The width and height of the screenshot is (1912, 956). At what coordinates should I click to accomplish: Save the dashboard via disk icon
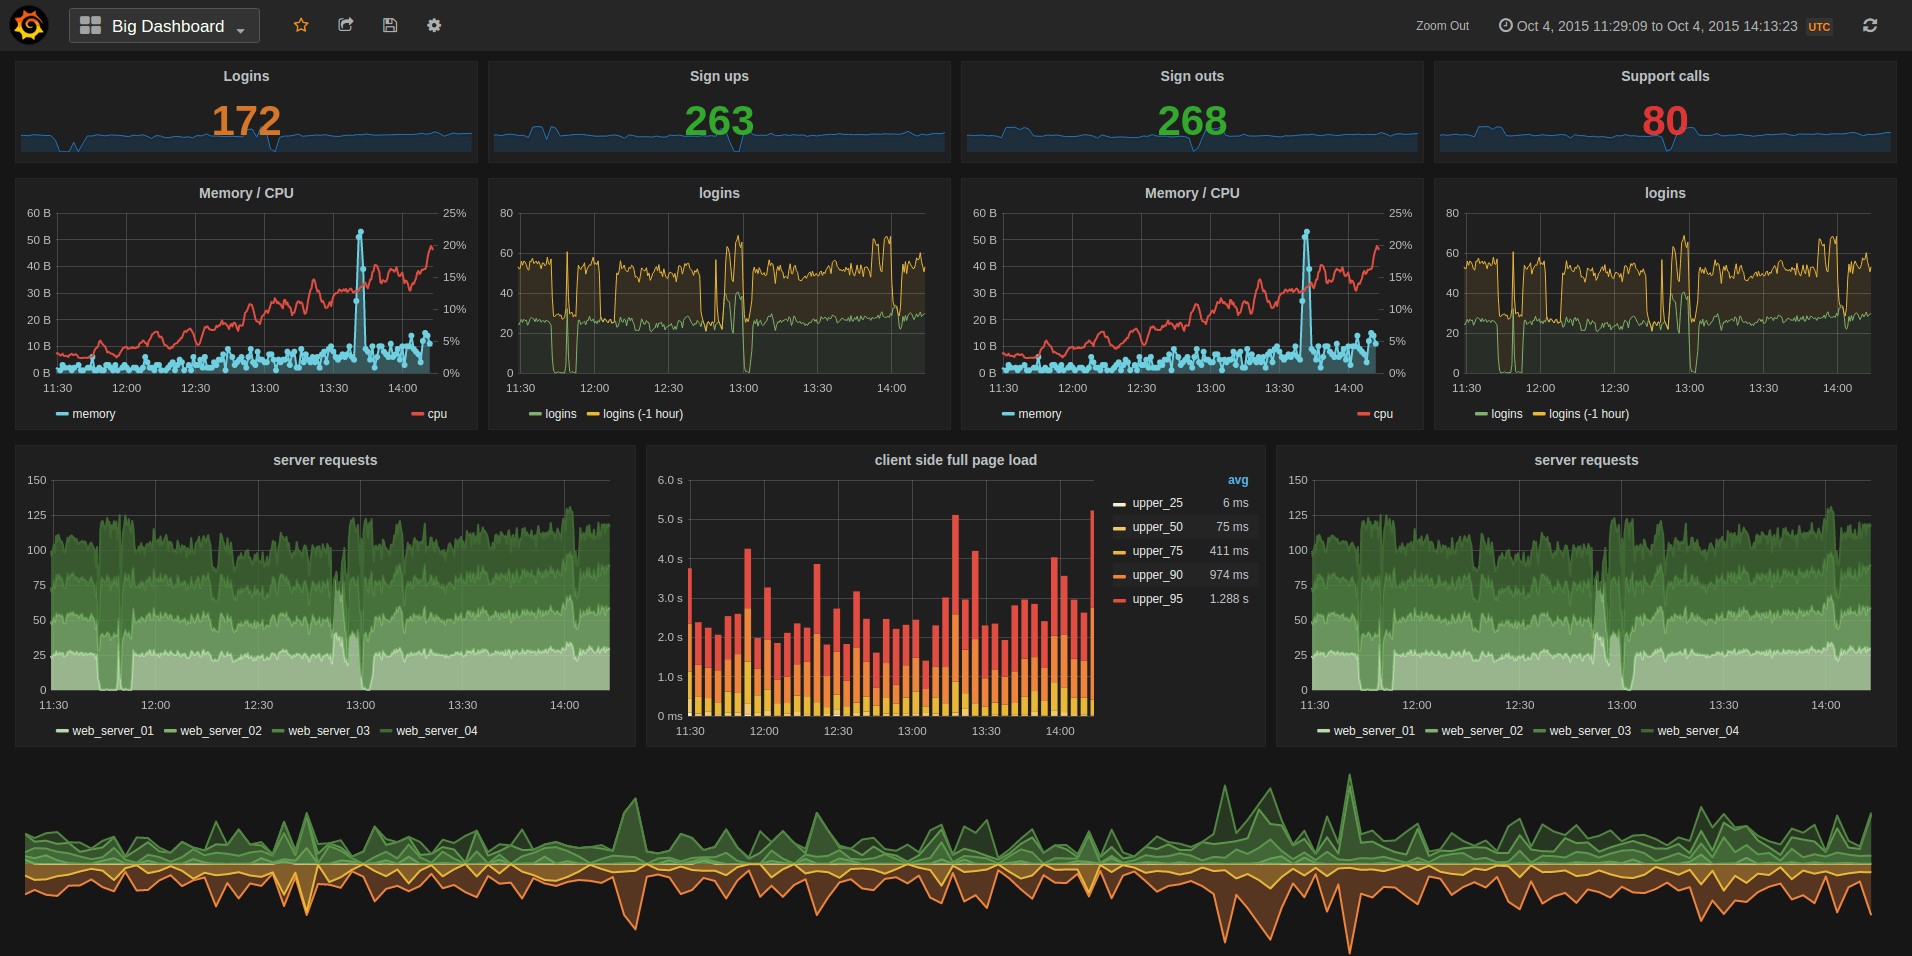point(389,25)
